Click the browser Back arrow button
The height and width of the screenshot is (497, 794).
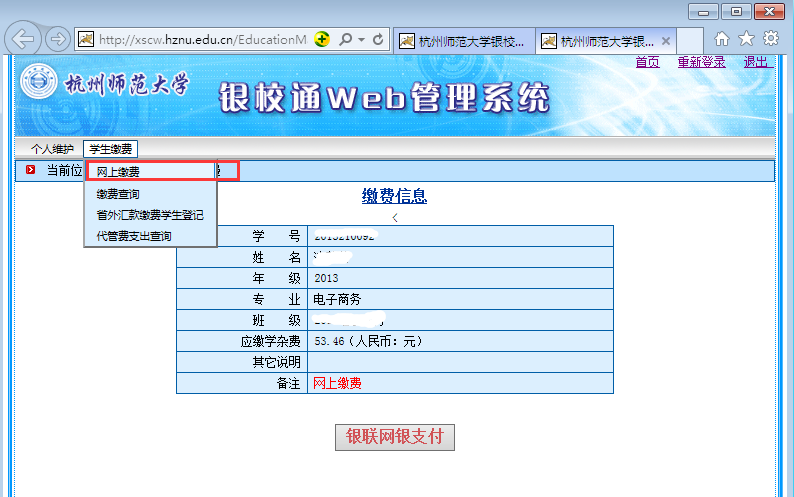24,40
